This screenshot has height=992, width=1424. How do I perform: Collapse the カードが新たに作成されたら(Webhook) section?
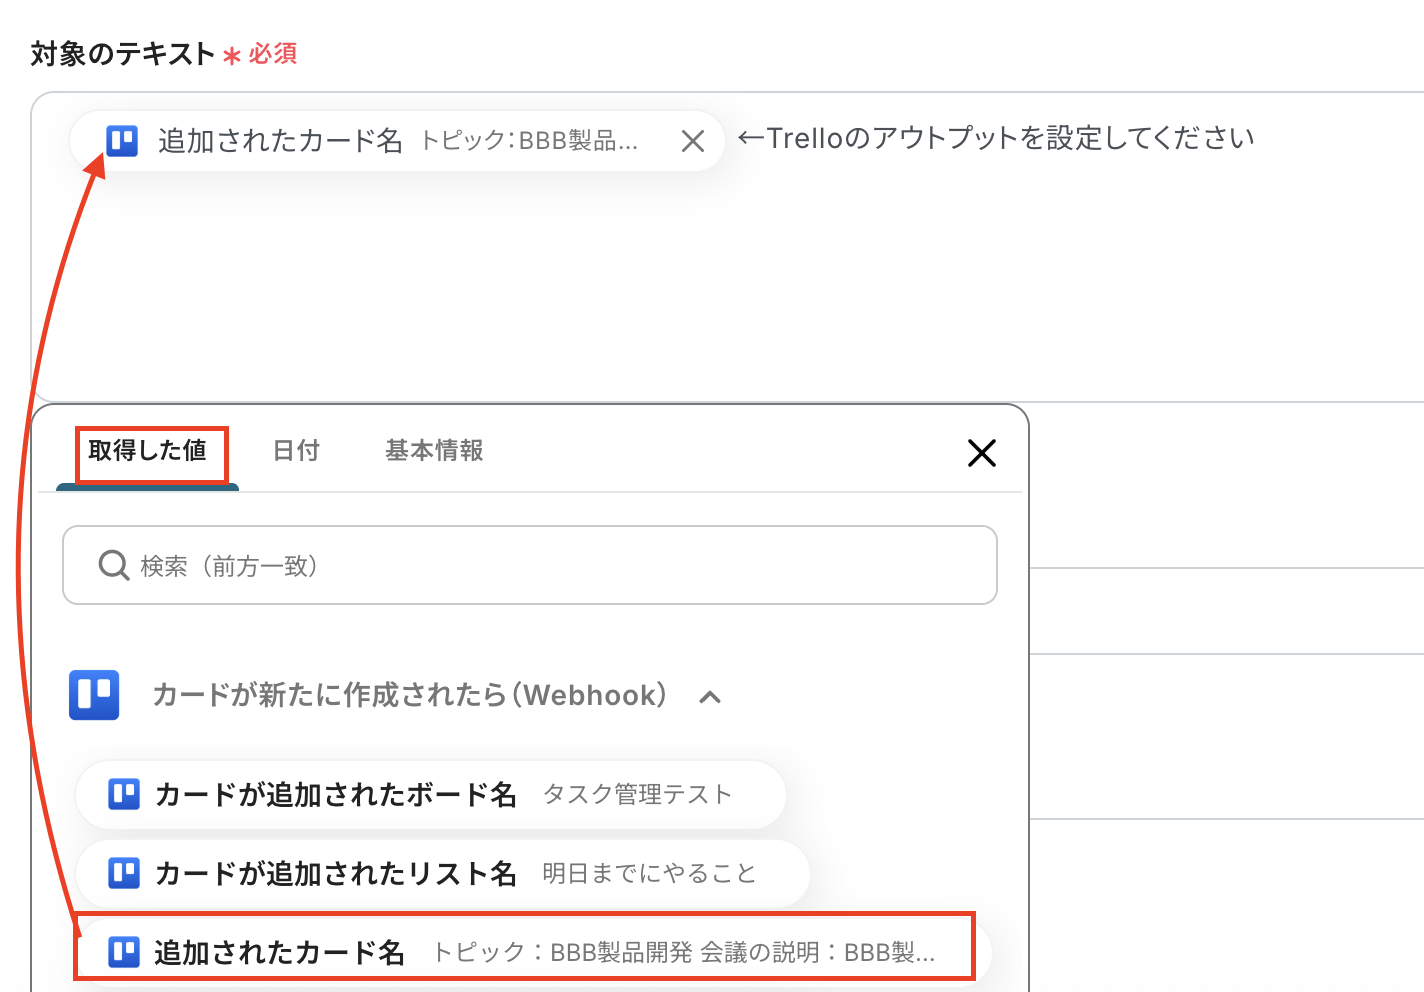click(x=710, y=697)
